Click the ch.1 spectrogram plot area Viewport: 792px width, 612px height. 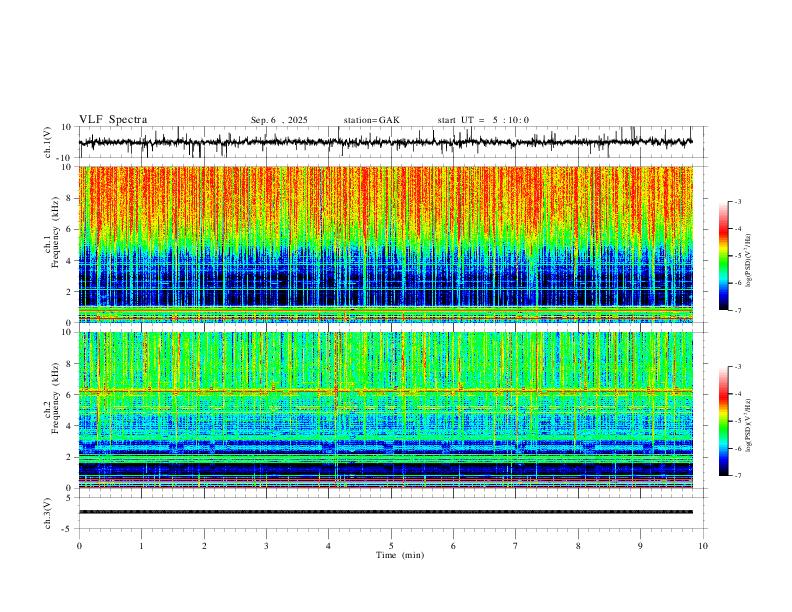pos(386,244)
